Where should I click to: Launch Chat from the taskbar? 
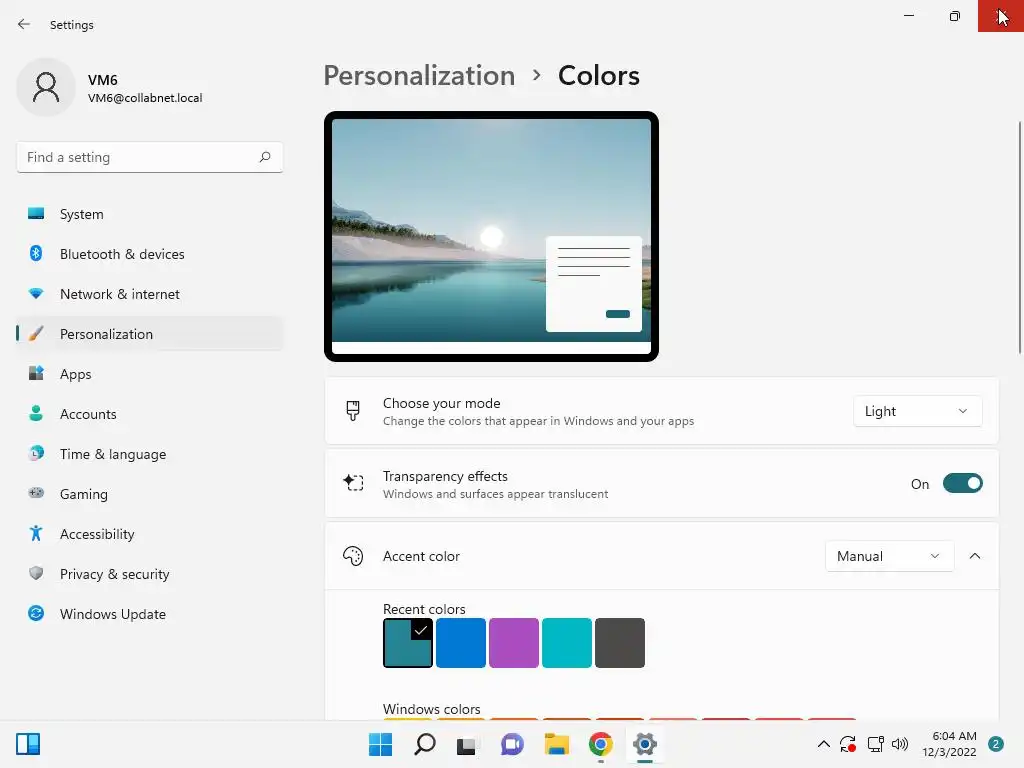(x=512, y=744)
